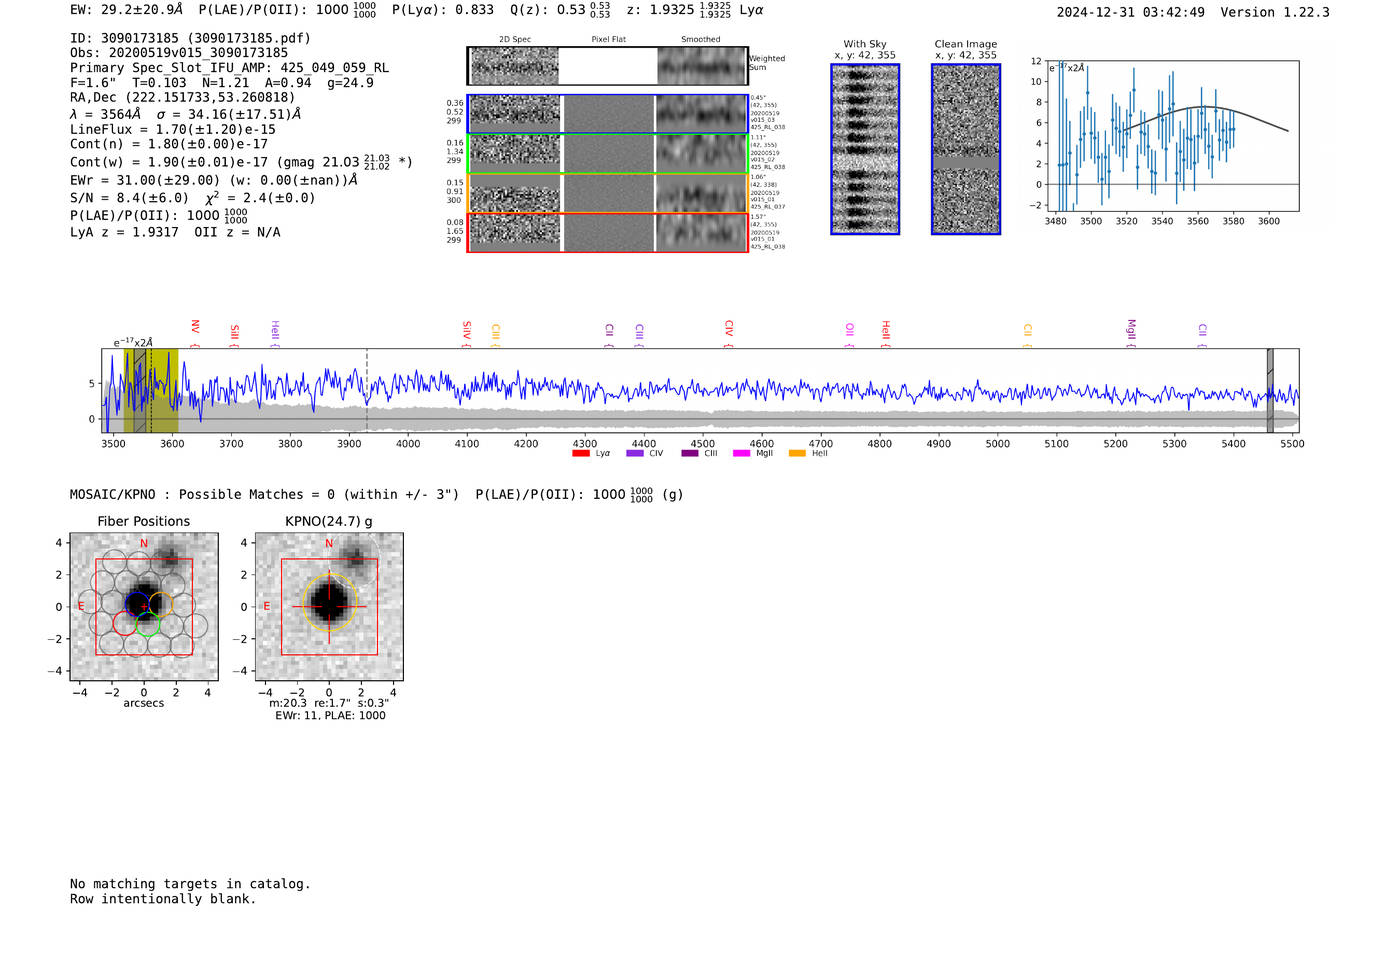
Task: Click the green-bordered fiber pixel flat
Action: (608, 154)
